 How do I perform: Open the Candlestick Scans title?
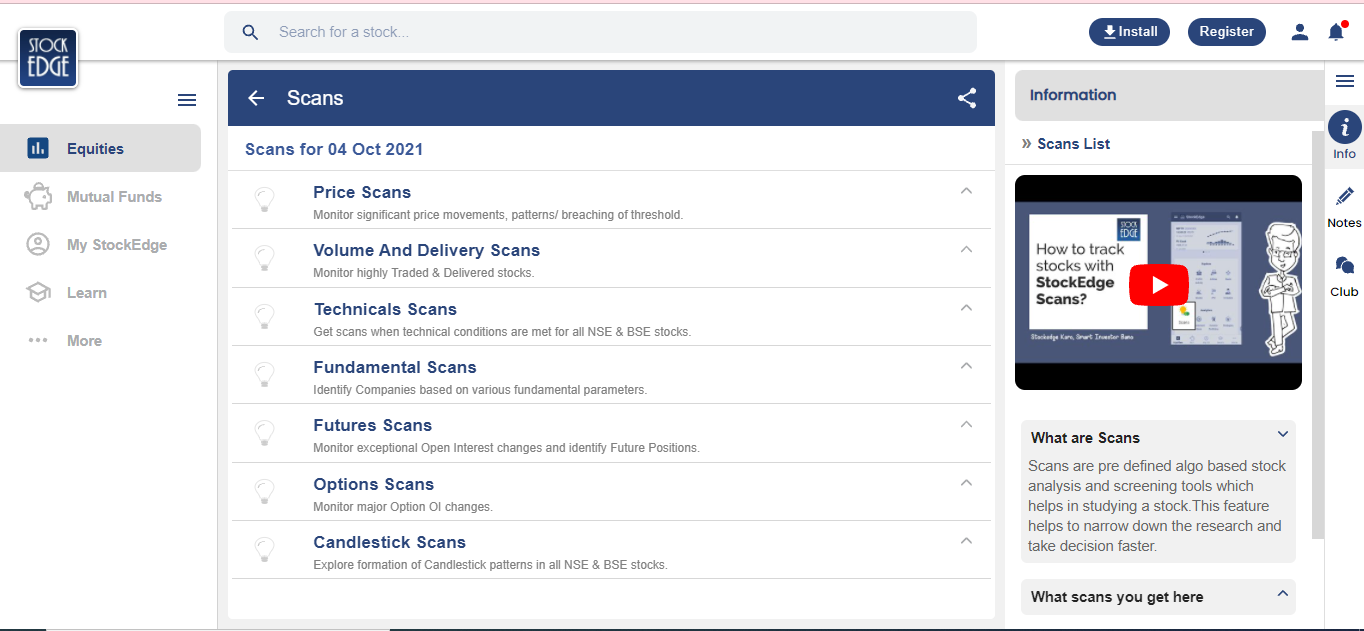pos(389,542)
